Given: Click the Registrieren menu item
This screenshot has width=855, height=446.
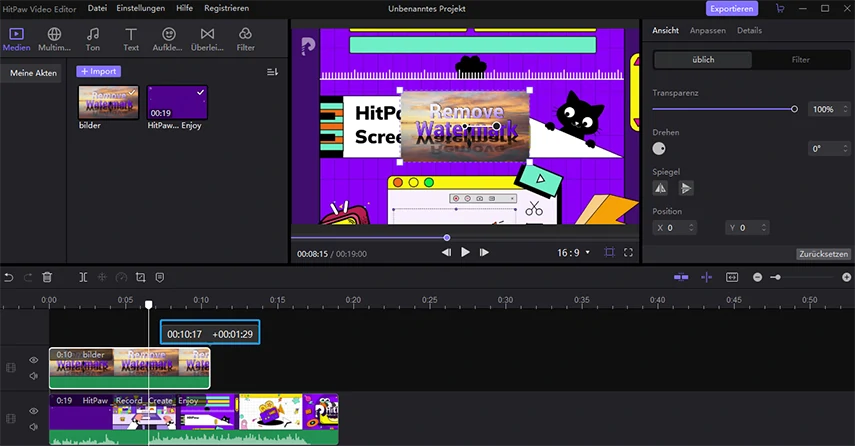Looking at the screenshot, I should click(226, 8).
